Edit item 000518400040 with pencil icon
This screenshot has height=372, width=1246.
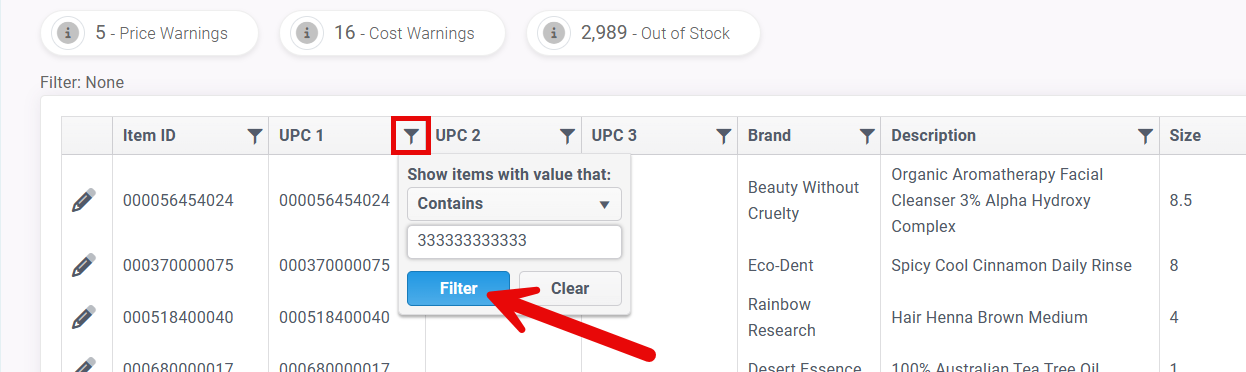point(84,317)
